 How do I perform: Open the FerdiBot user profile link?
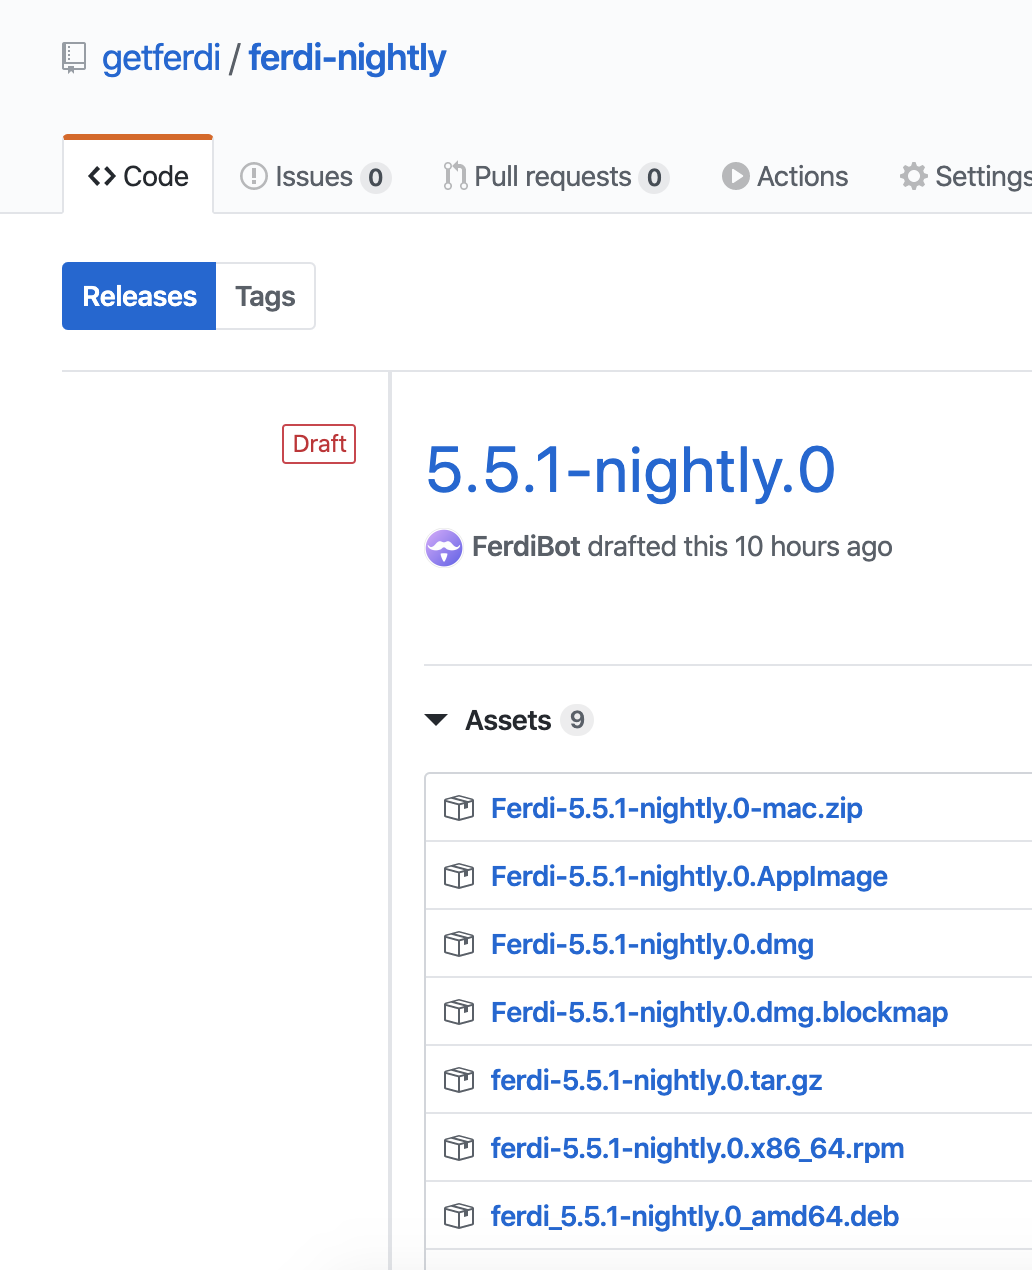[x=526, y=547]
